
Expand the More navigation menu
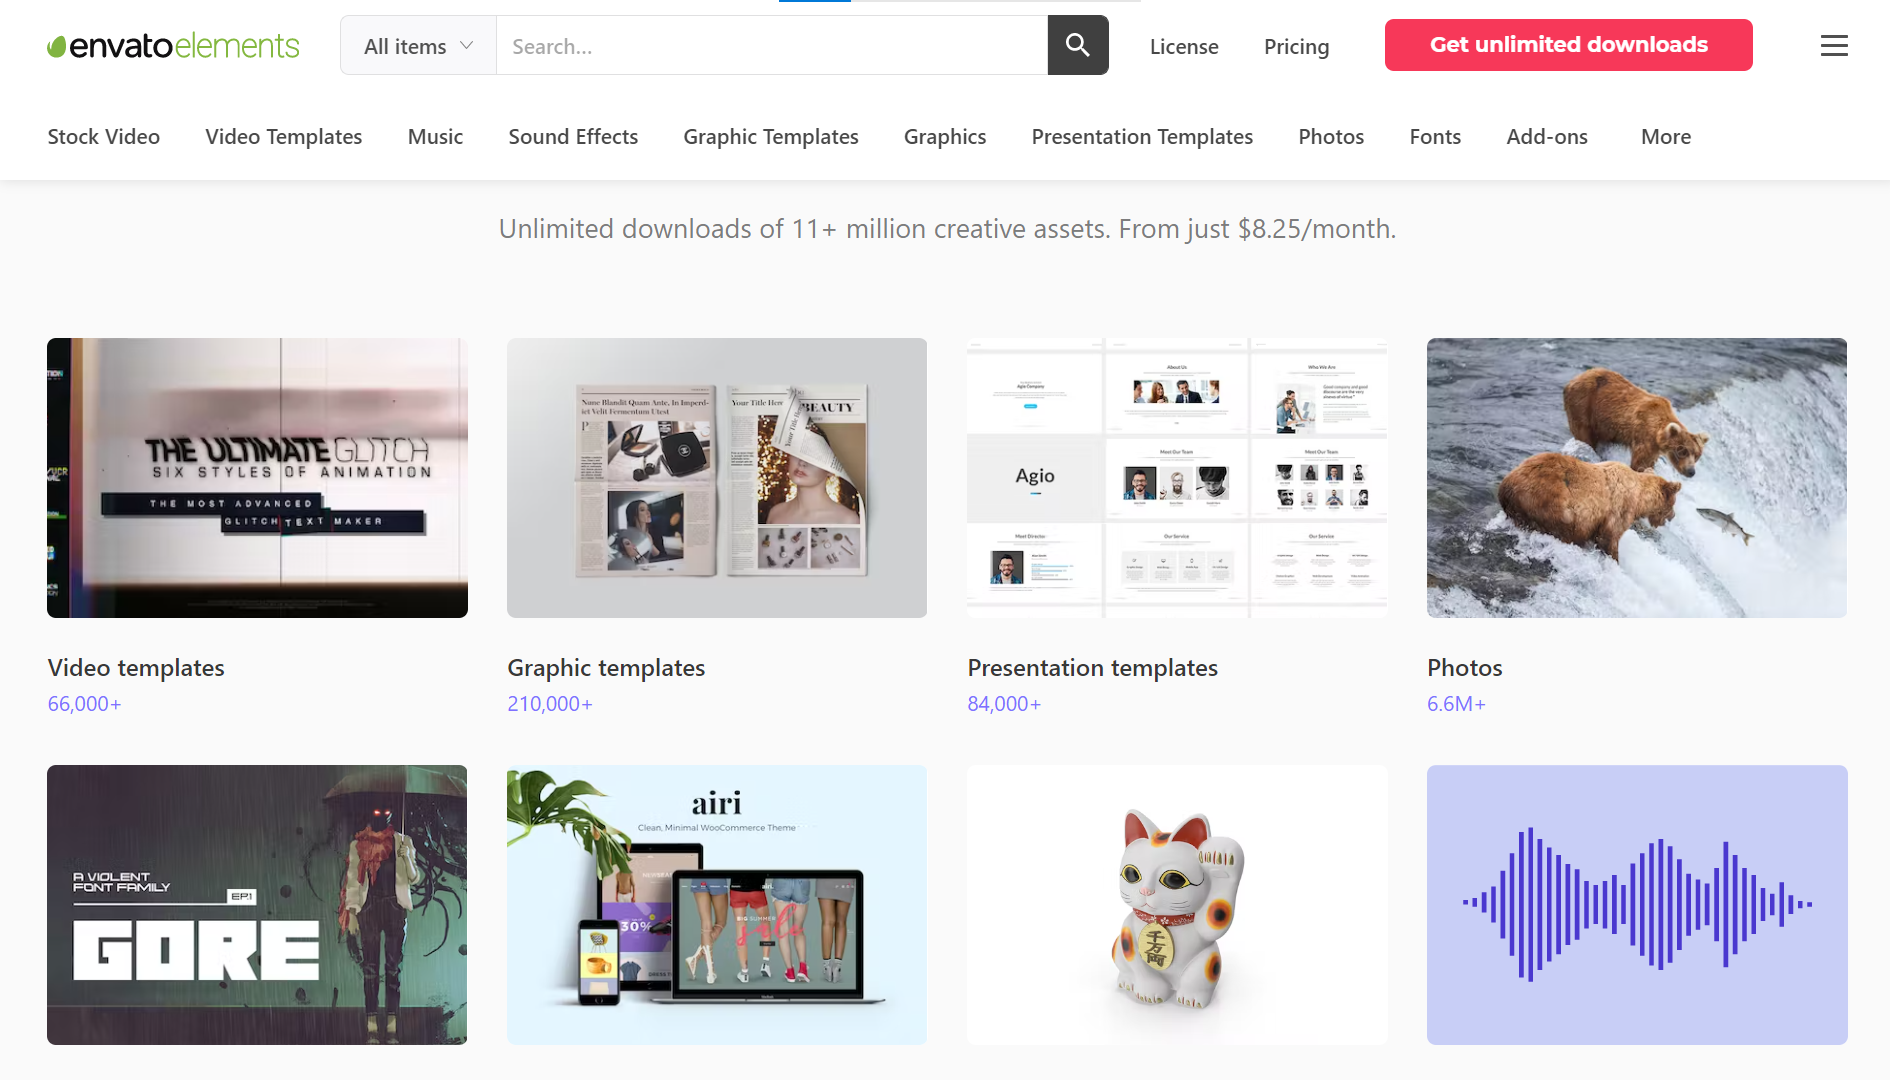click(x=1665, y=136)
